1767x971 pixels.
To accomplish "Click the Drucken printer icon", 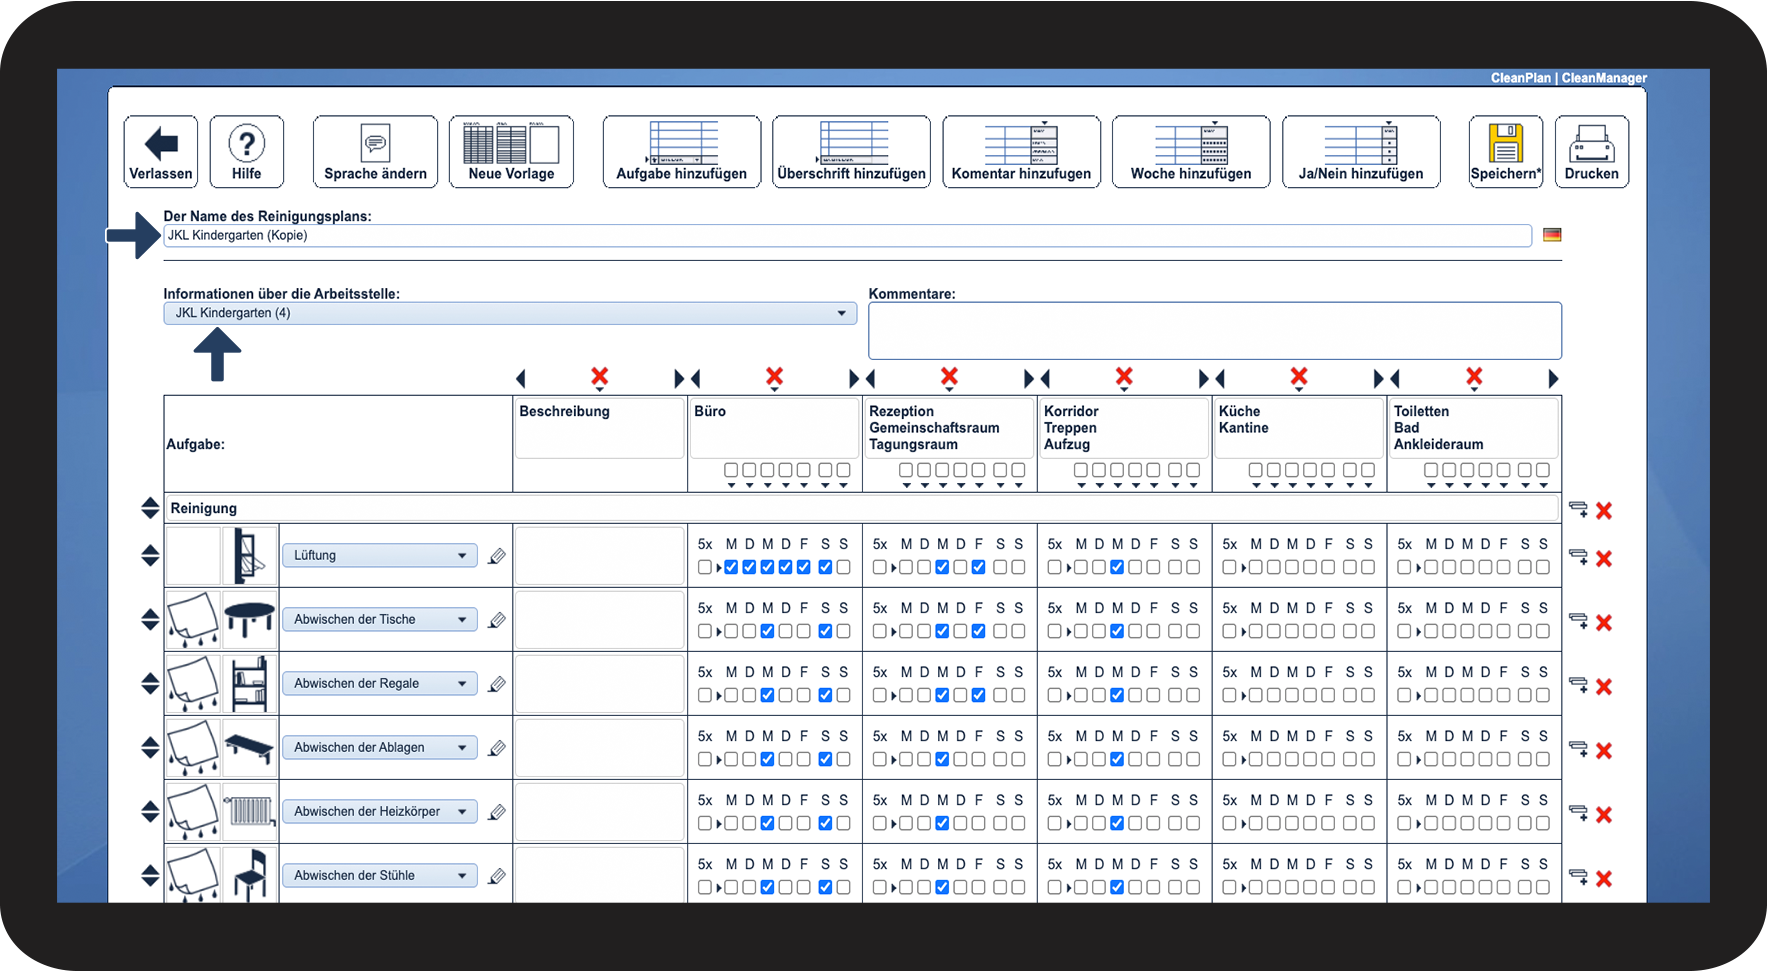I will click(1592, 152).
